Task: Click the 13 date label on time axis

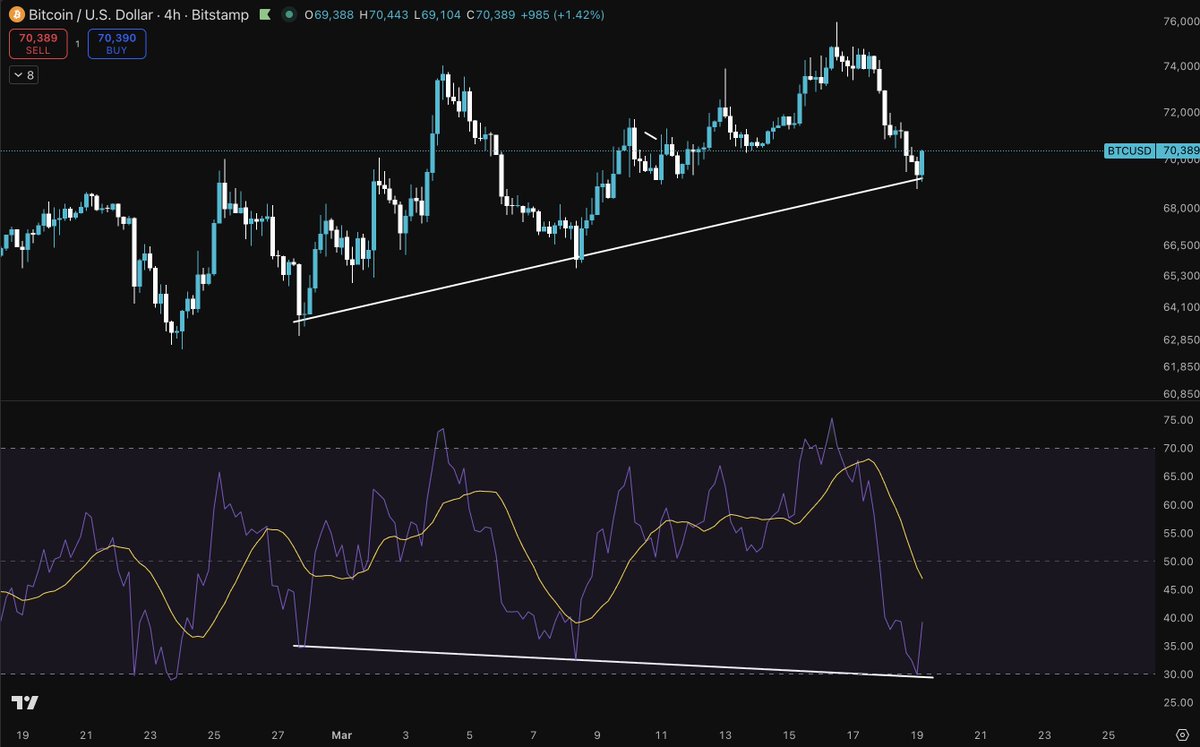Action: point(725,735)
